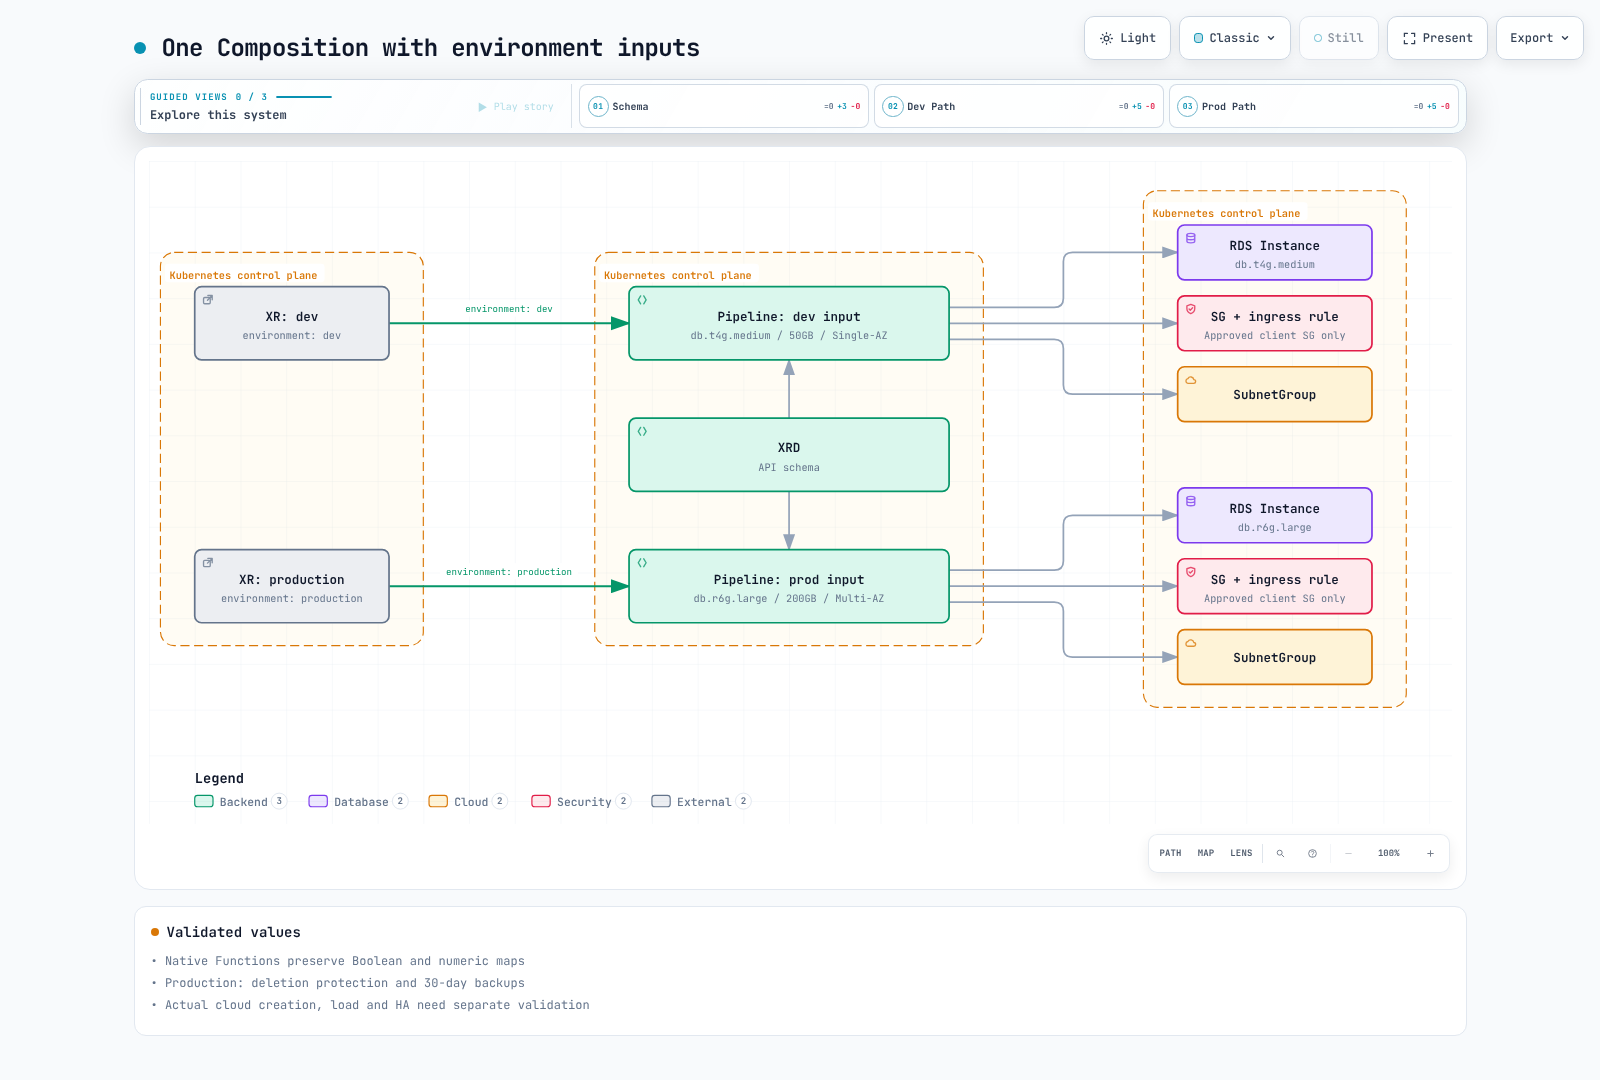Click the code icon on the XRD node
Image resolution: width=1600 pixels, height=1080 pixels.
tap(642, 431)
